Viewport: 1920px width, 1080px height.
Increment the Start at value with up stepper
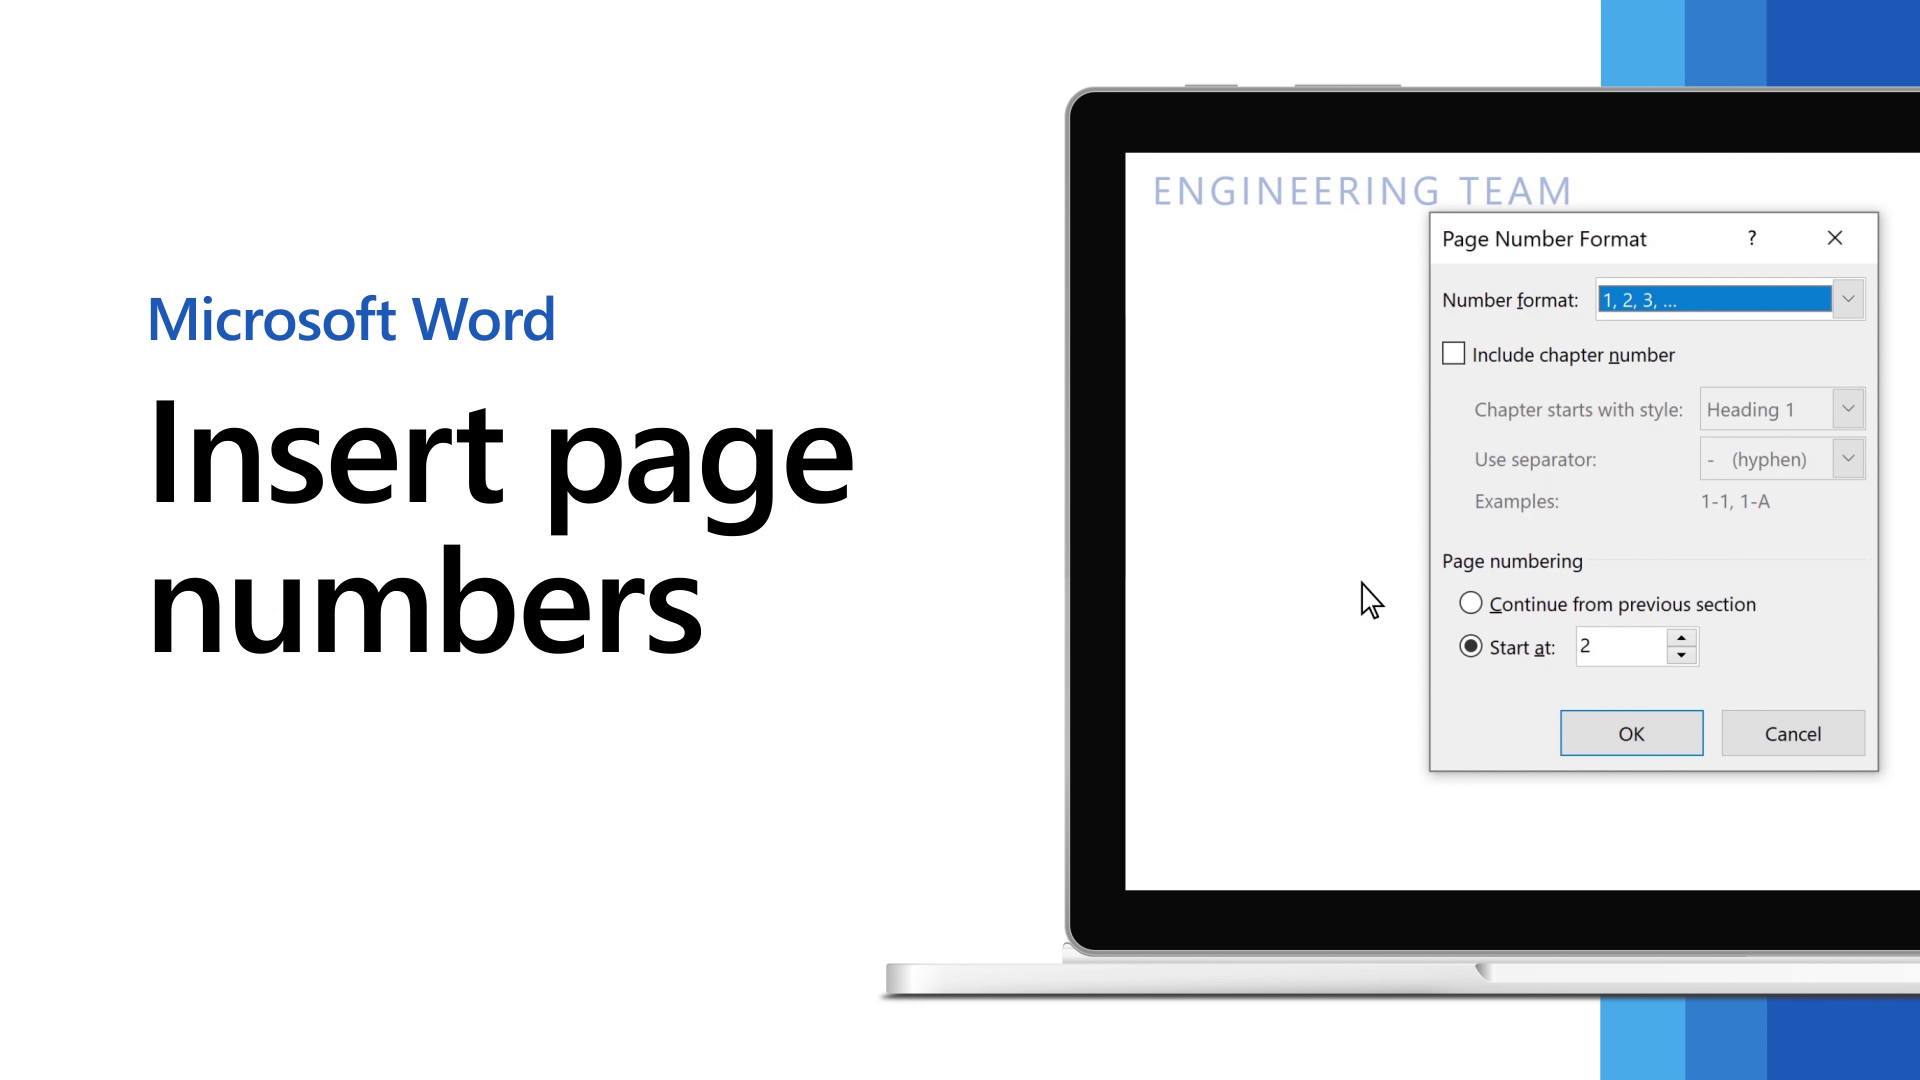pyautogui.click(x=1683, y=638)
